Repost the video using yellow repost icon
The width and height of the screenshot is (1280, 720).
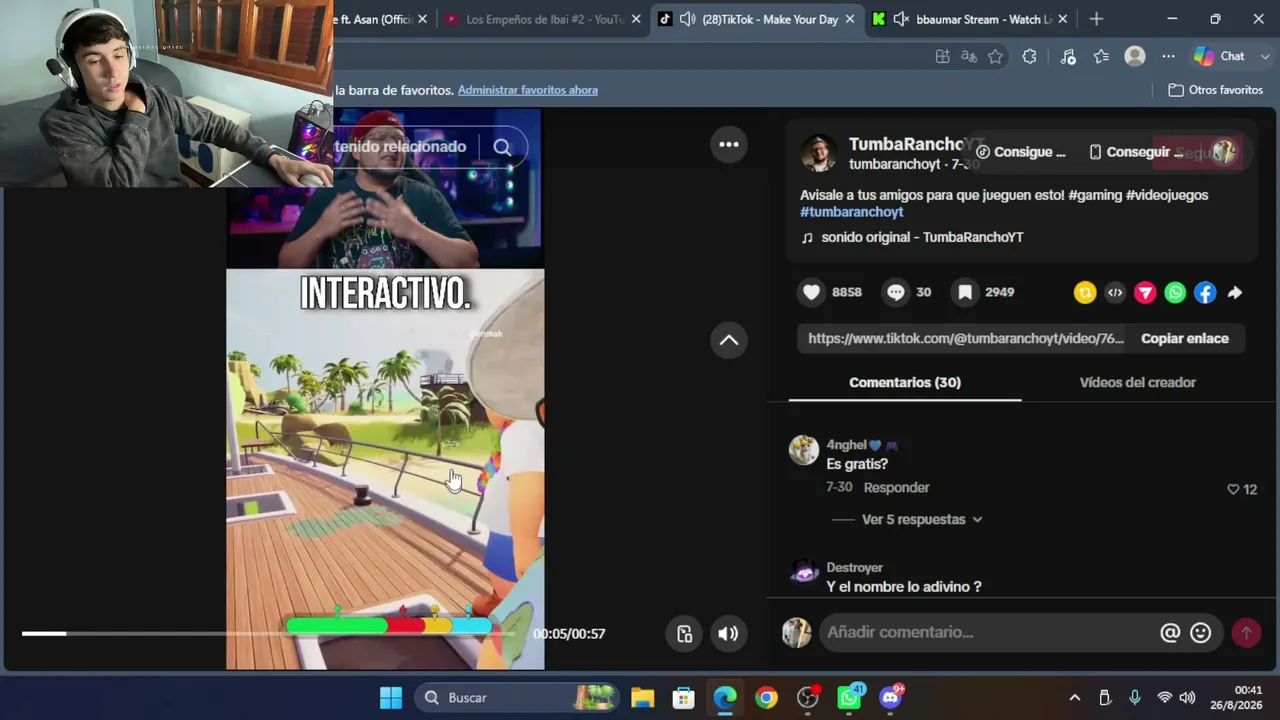[1085, 292]
